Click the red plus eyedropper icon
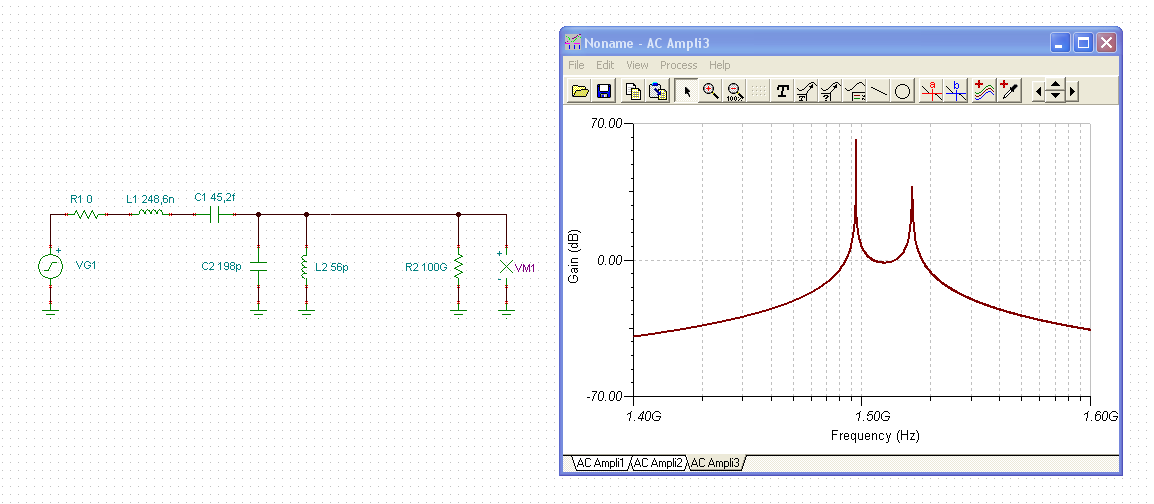The width and height of the screenshot is (1154, 504). click(1009, 91)
